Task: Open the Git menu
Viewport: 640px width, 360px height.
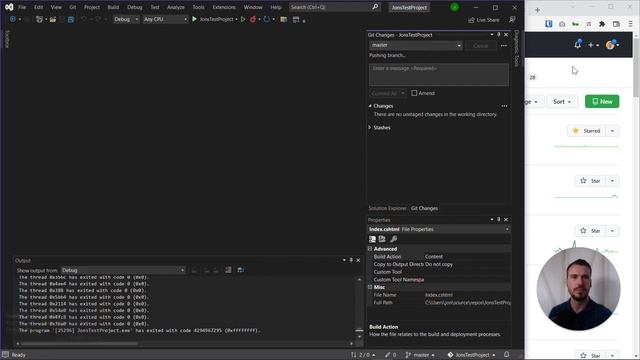Action: (x=72, y=7)
